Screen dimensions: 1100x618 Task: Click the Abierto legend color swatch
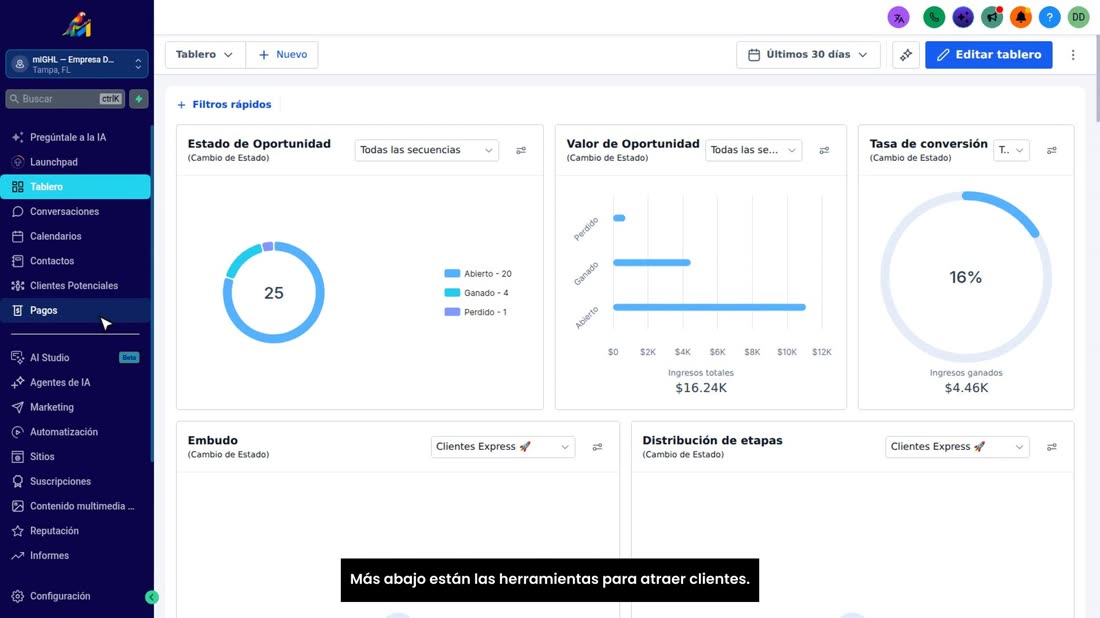tap(452, 274)
